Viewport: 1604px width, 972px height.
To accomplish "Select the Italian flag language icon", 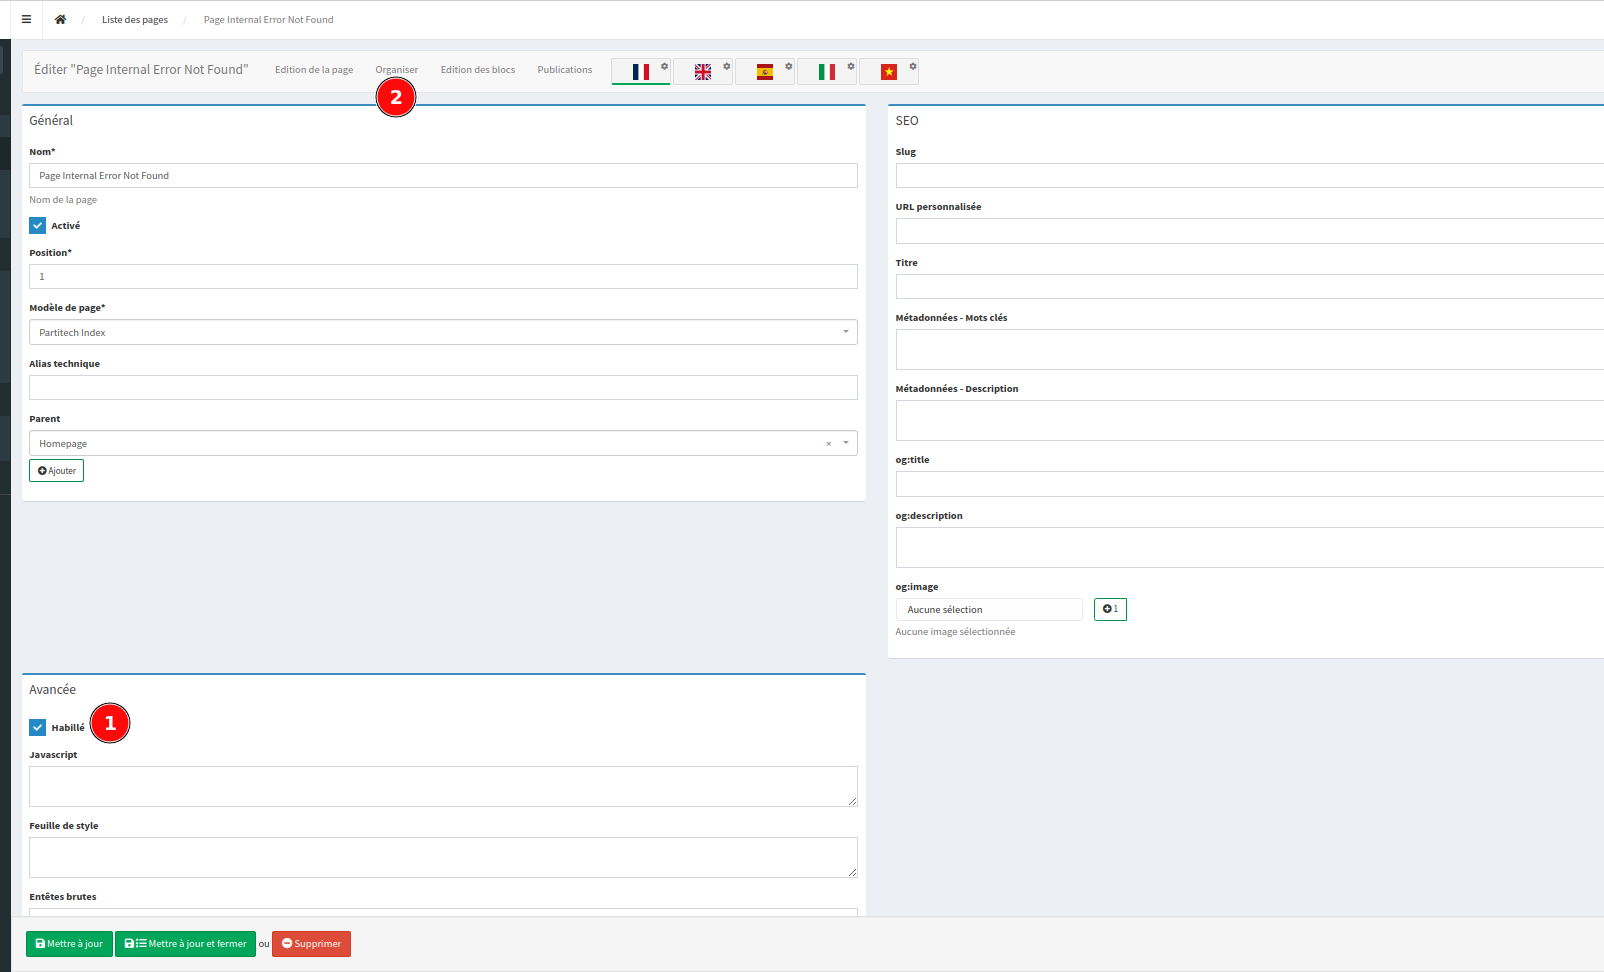I will point(826,72).
